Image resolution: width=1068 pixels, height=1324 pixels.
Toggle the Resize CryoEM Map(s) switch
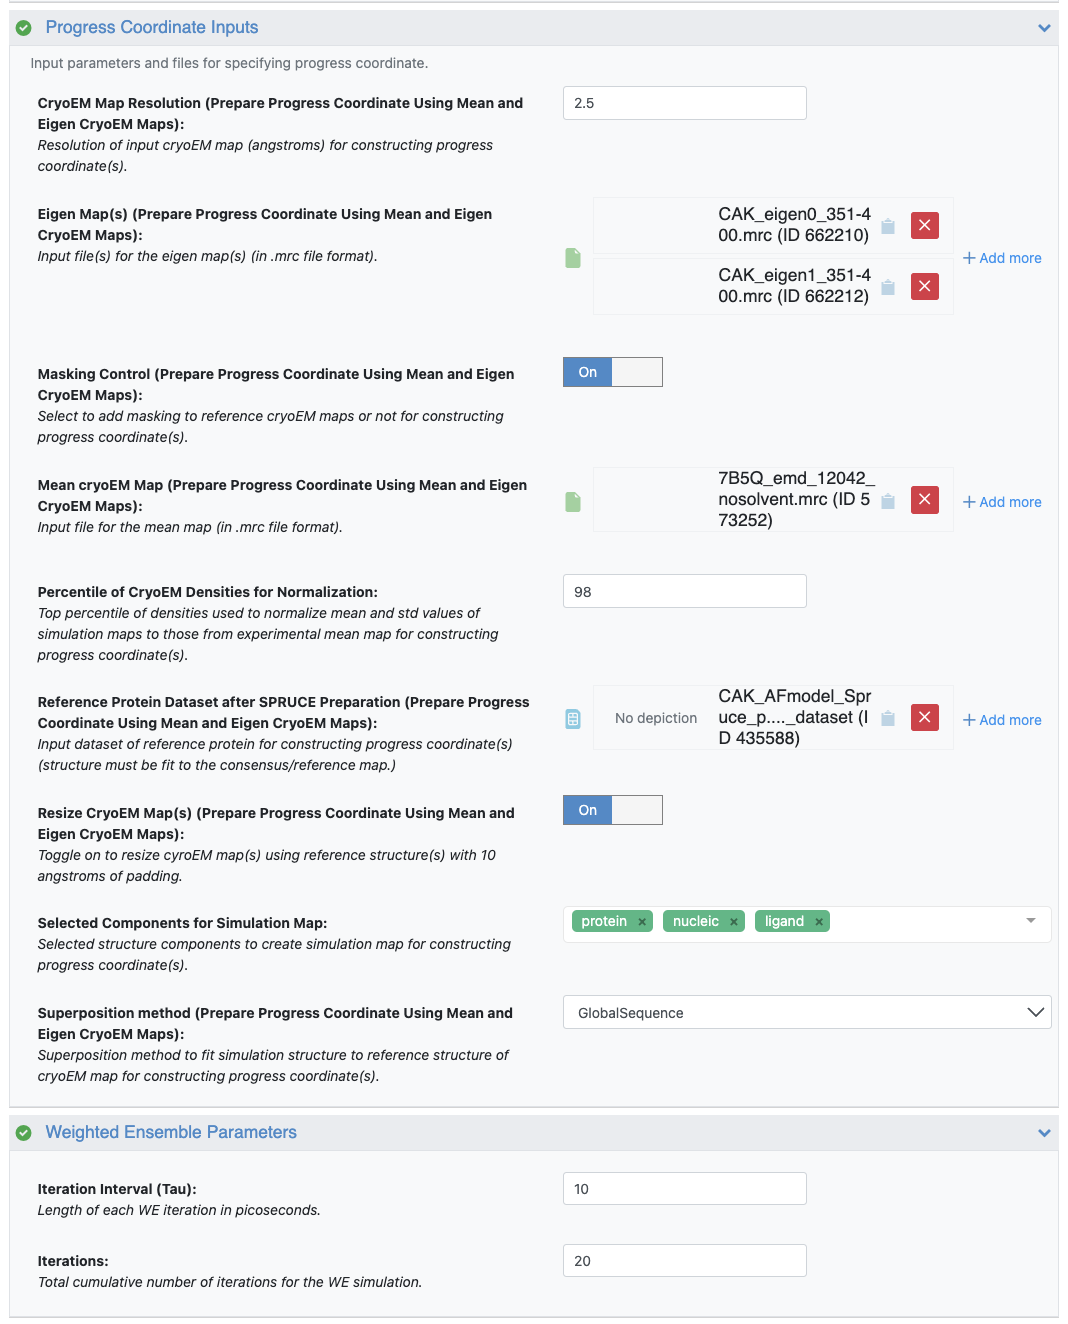612,810
